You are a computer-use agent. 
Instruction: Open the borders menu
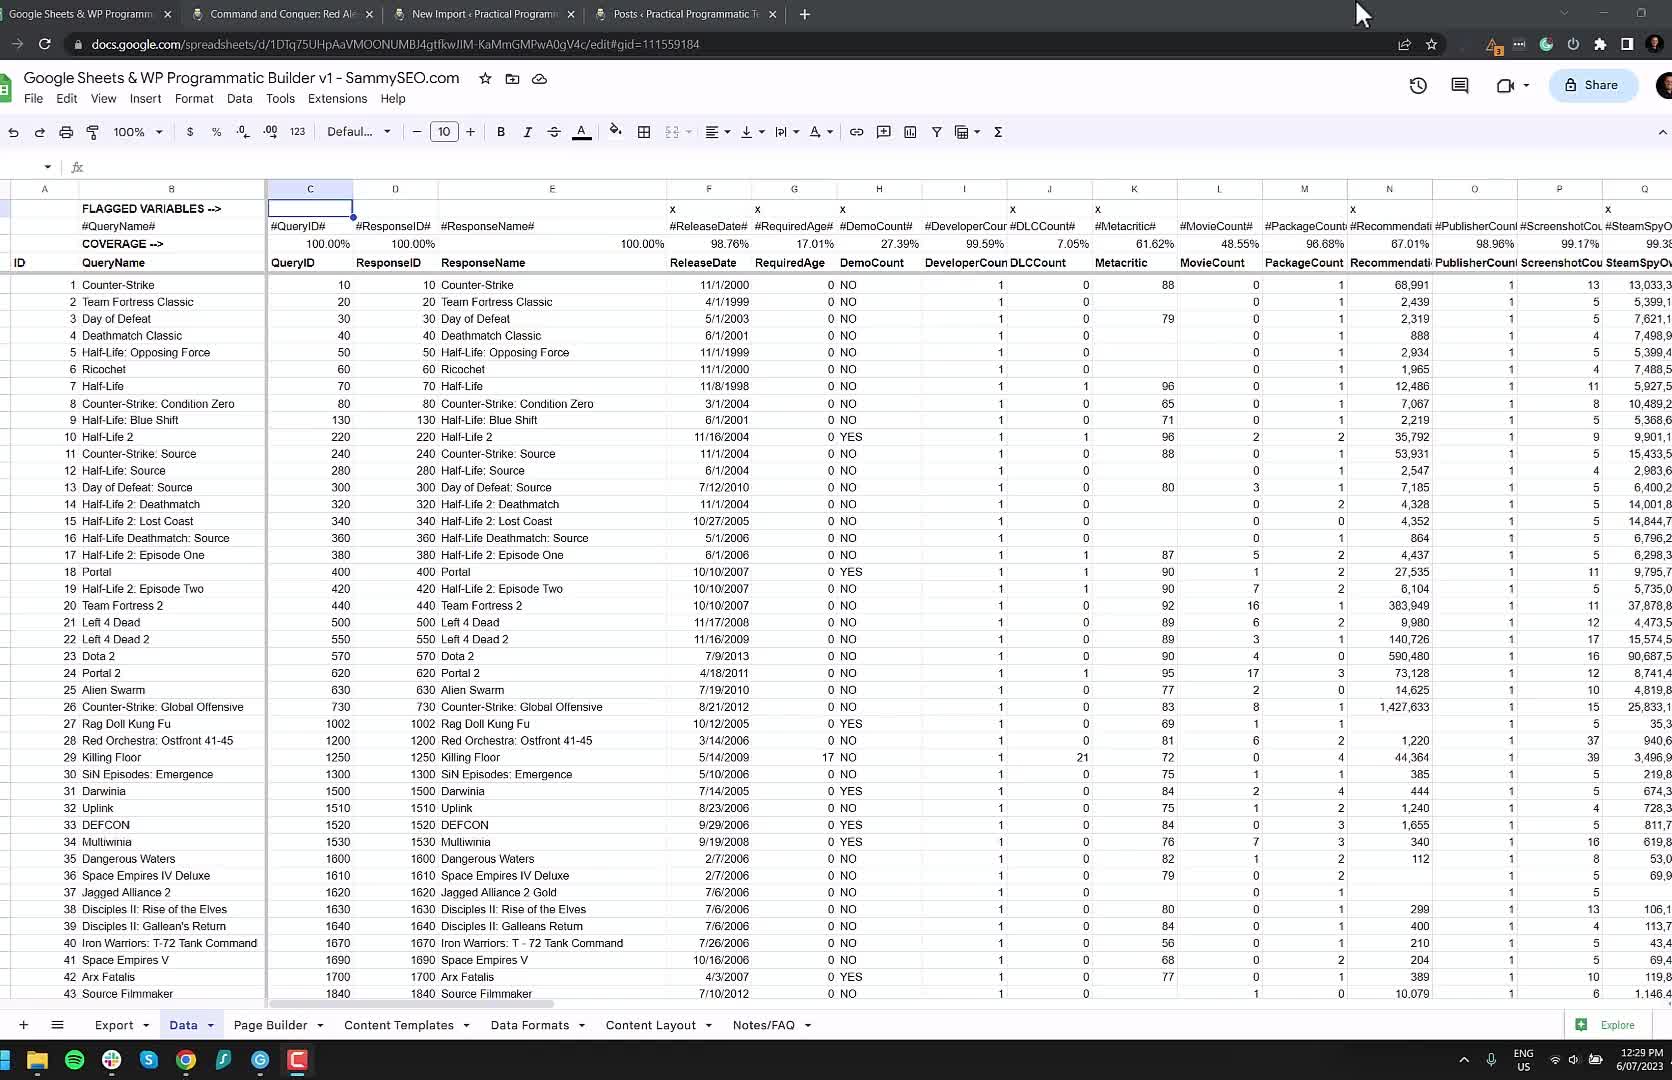click(x=644, y=132)
